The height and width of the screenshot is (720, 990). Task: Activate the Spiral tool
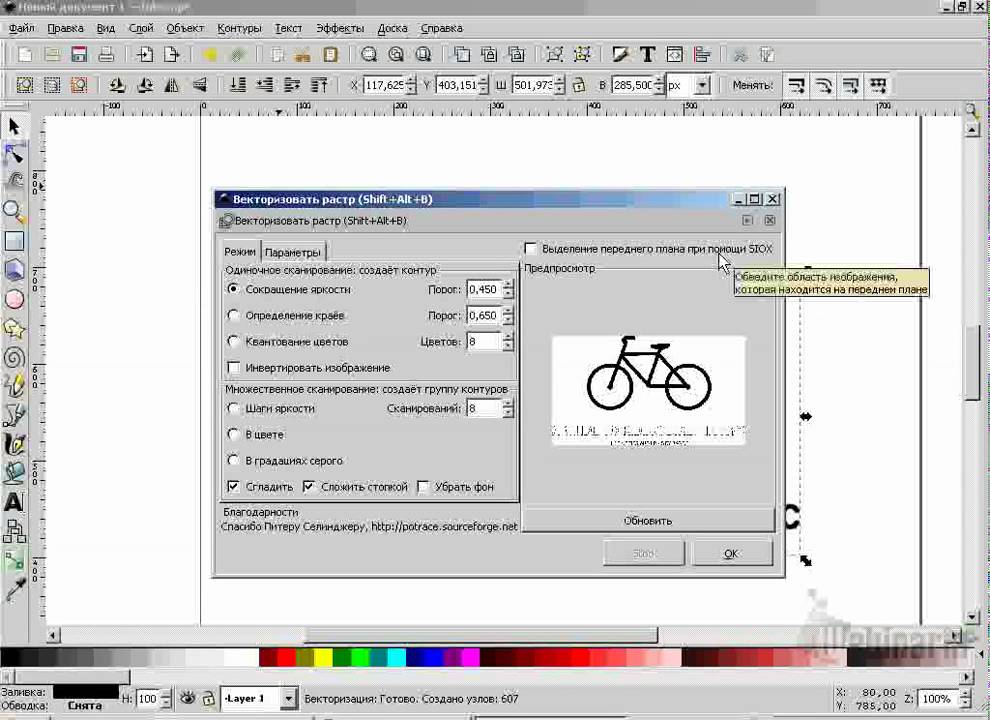(14, 357)
